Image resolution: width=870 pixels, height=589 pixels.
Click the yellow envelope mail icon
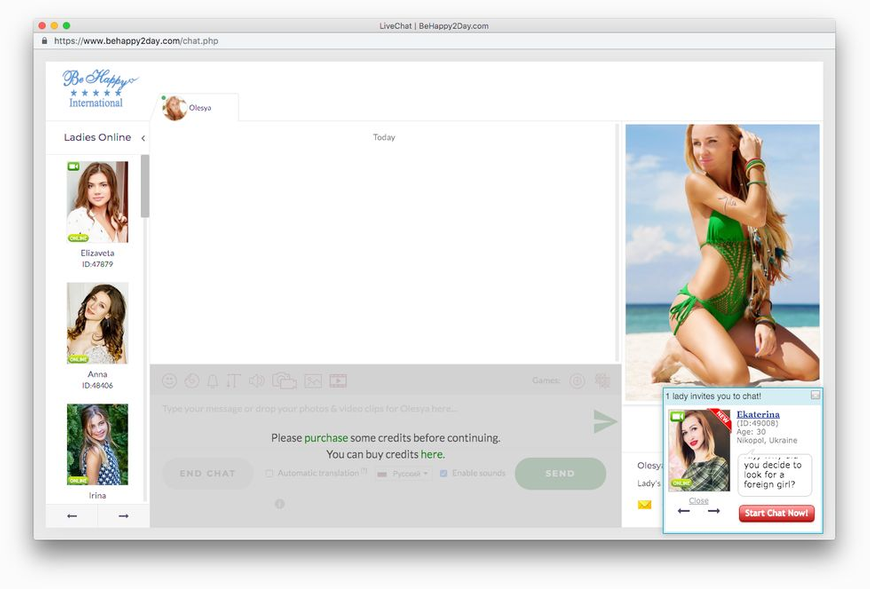[x=644, y=505]
